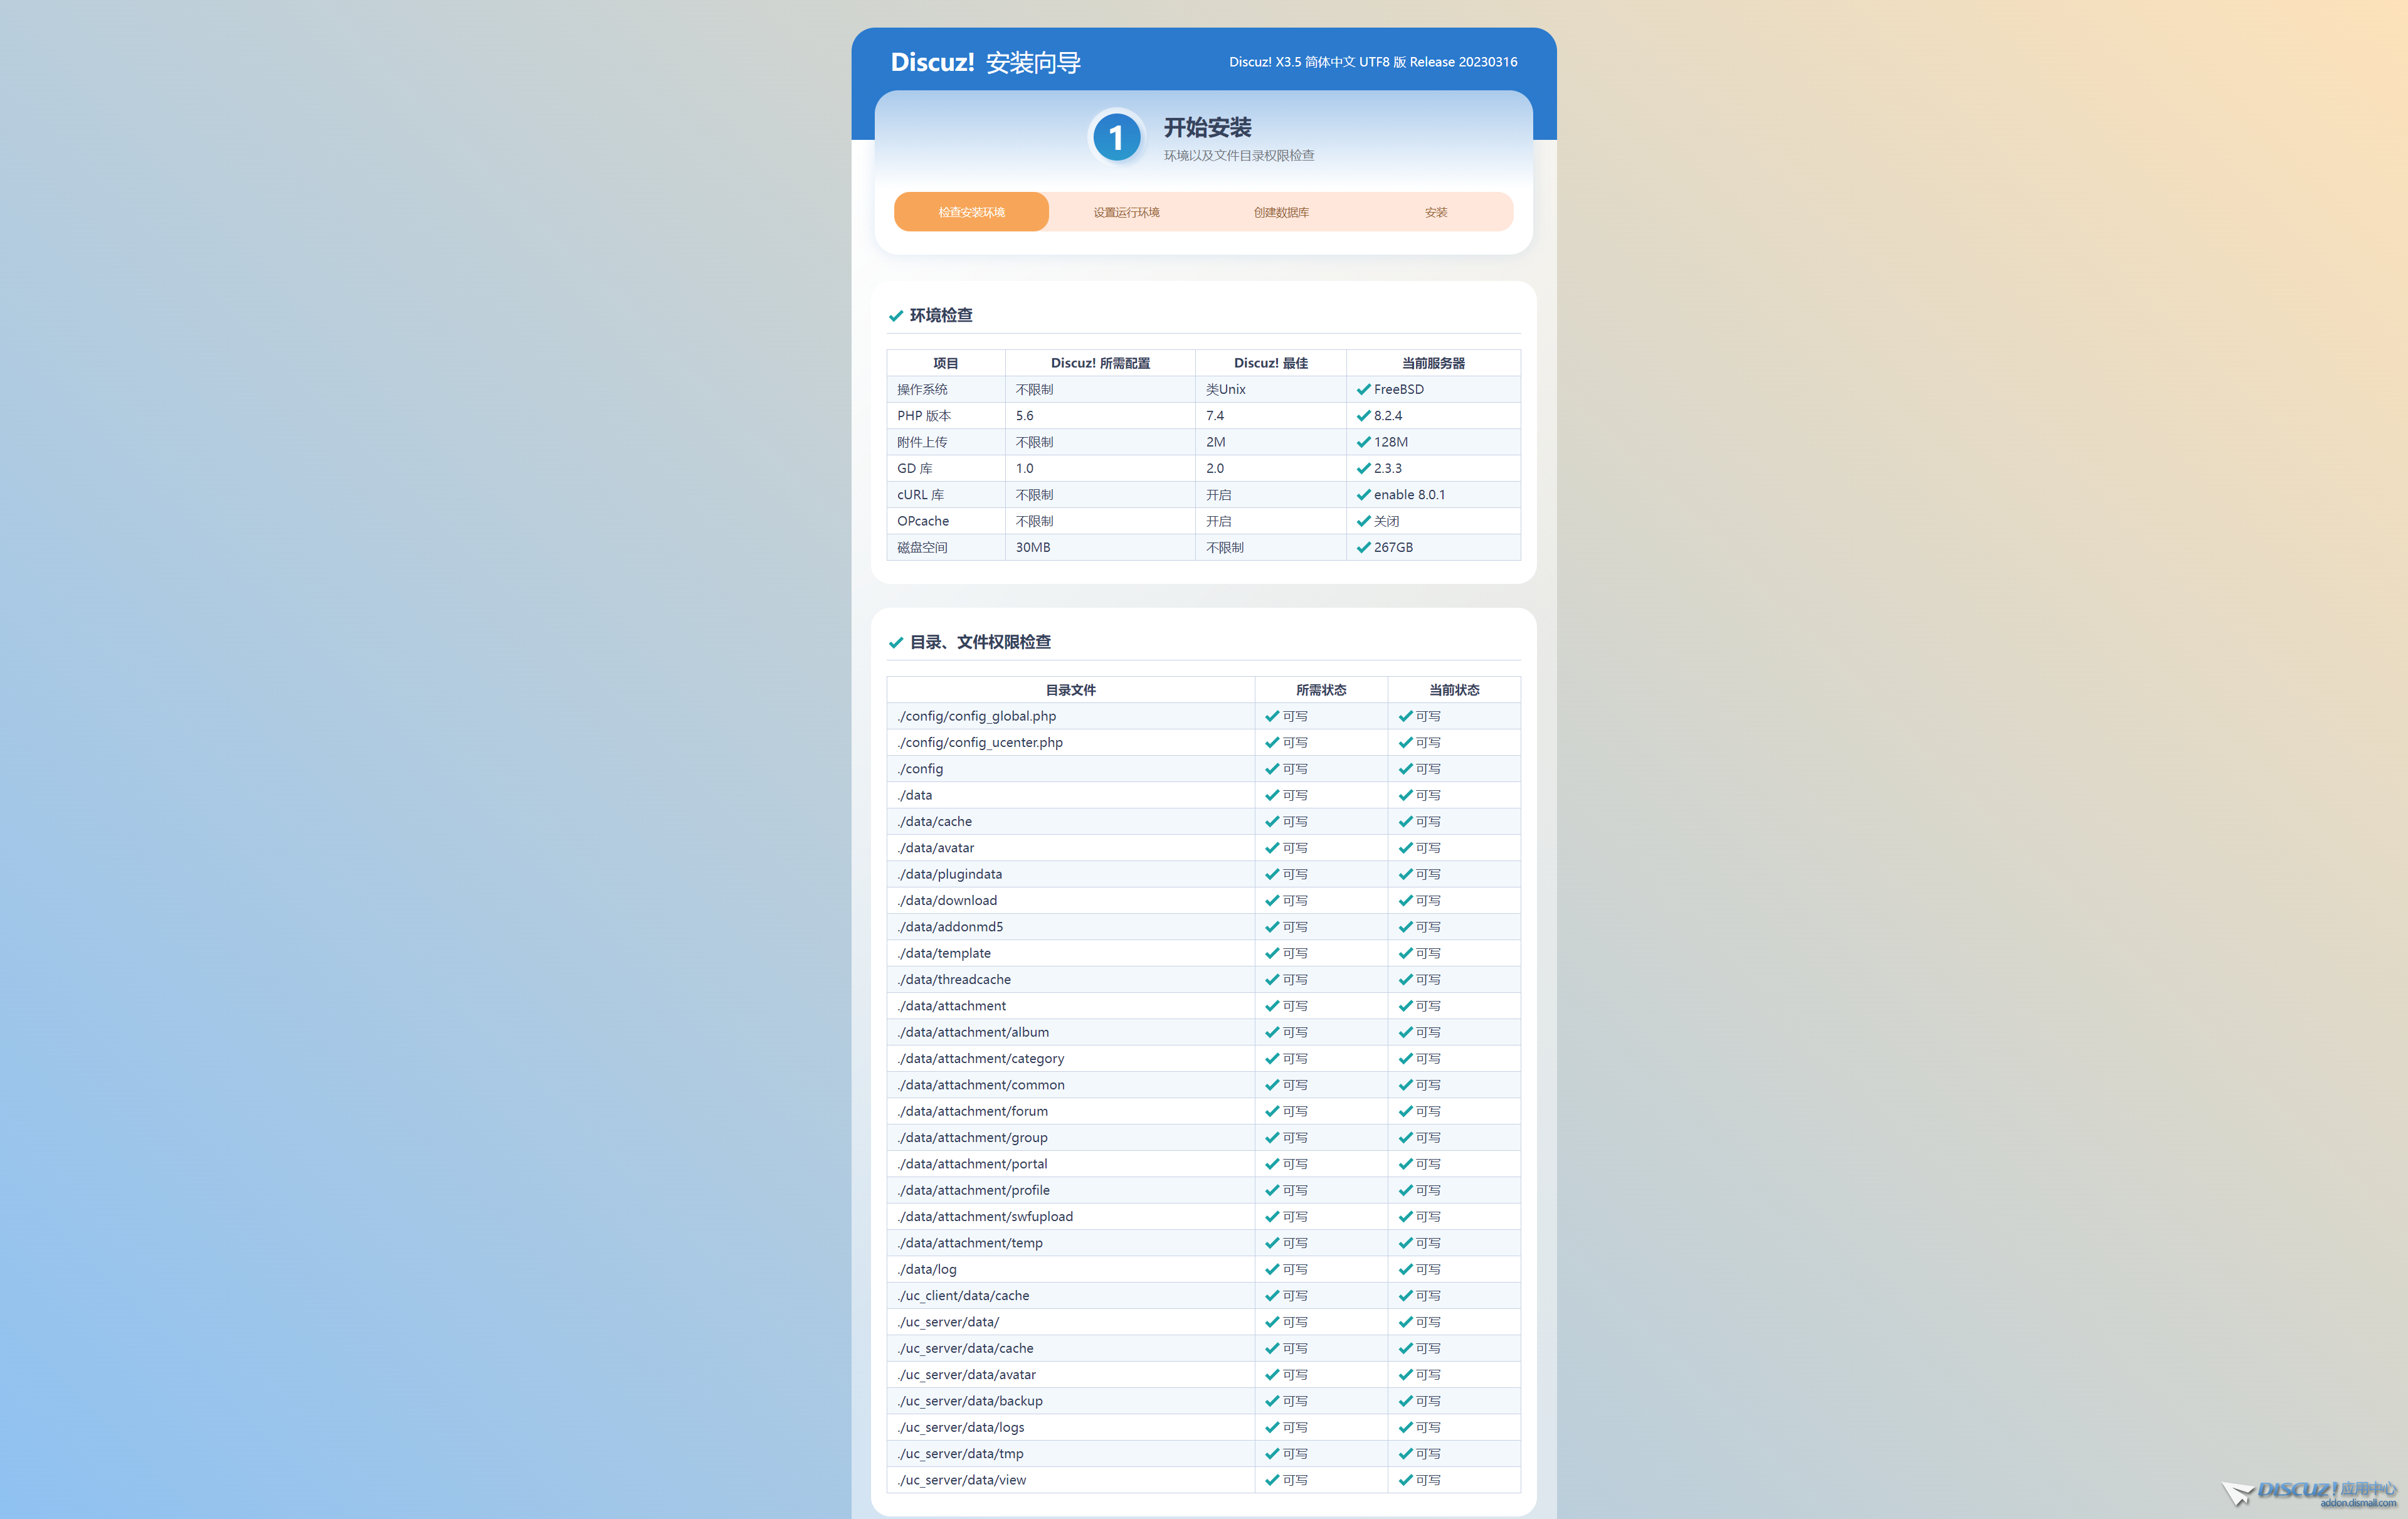Screen dimensions: 2408x1519
Task: Select the 安装 step tab
Action: click(1436, 212)
